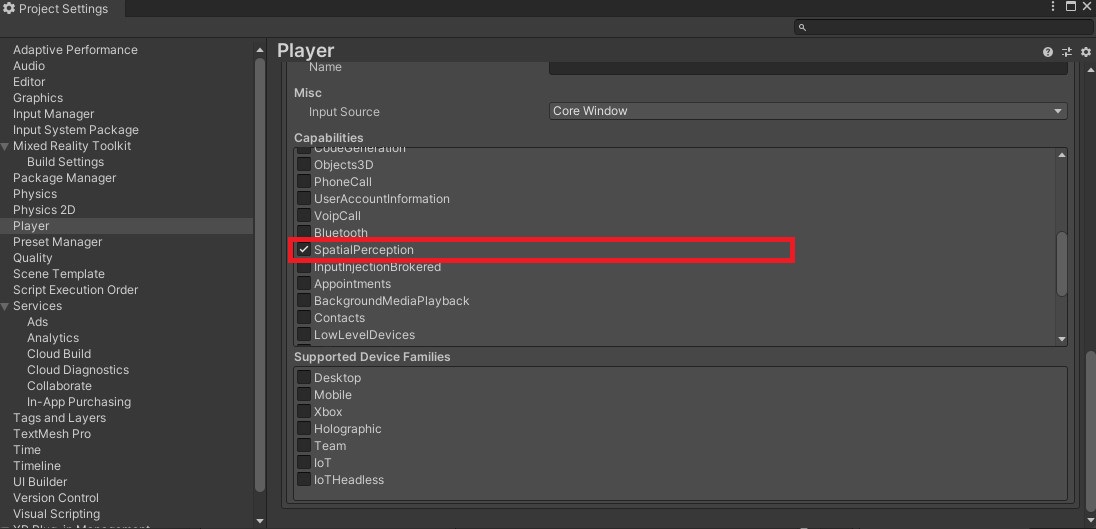Open TextMesh Pro settings
This screenshot has height=529, width=1096.
(52, 434)
